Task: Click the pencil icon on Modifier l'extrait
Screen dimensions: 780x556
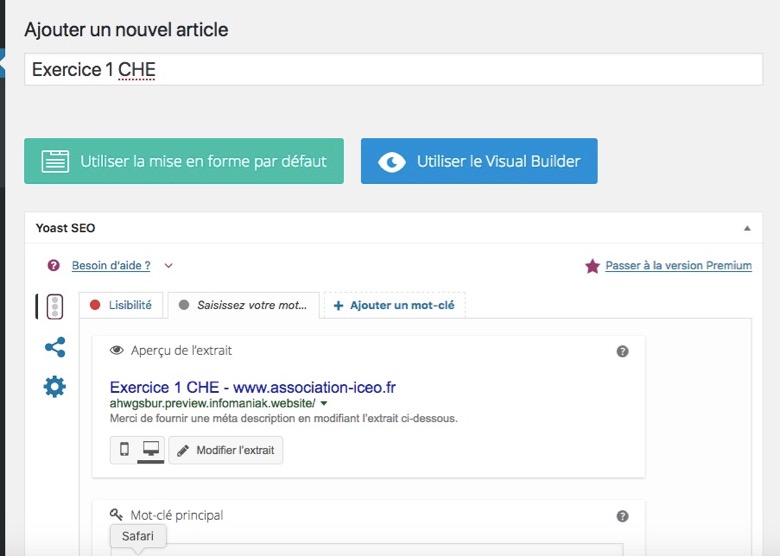Action: click(183, 451)
